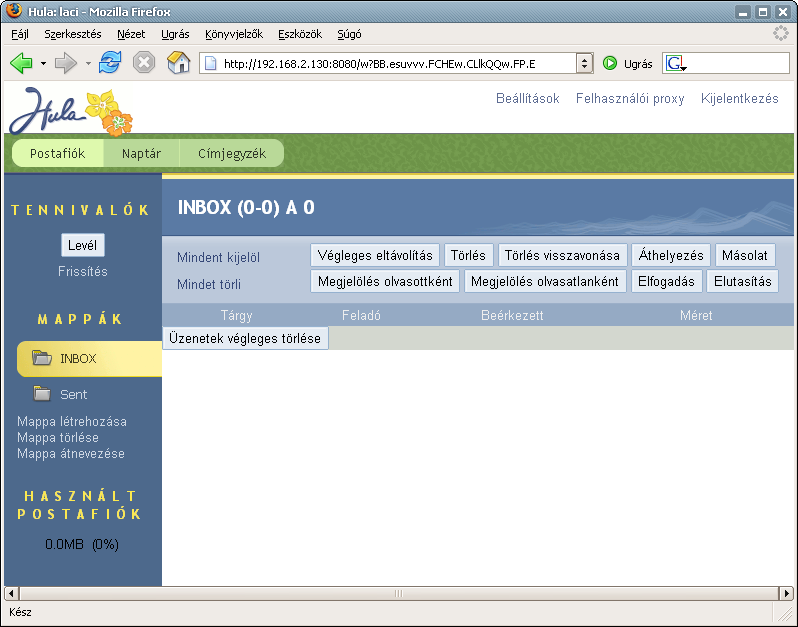Open the Beállítások link
The height and width of the screenshot is (627, 798).
coord(528,98)
